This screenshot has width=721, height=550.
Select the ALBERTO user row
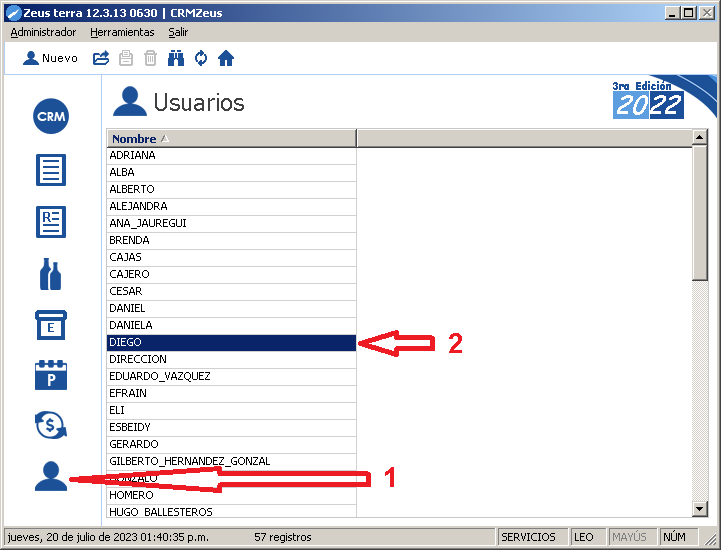click(x=232, y=189)
